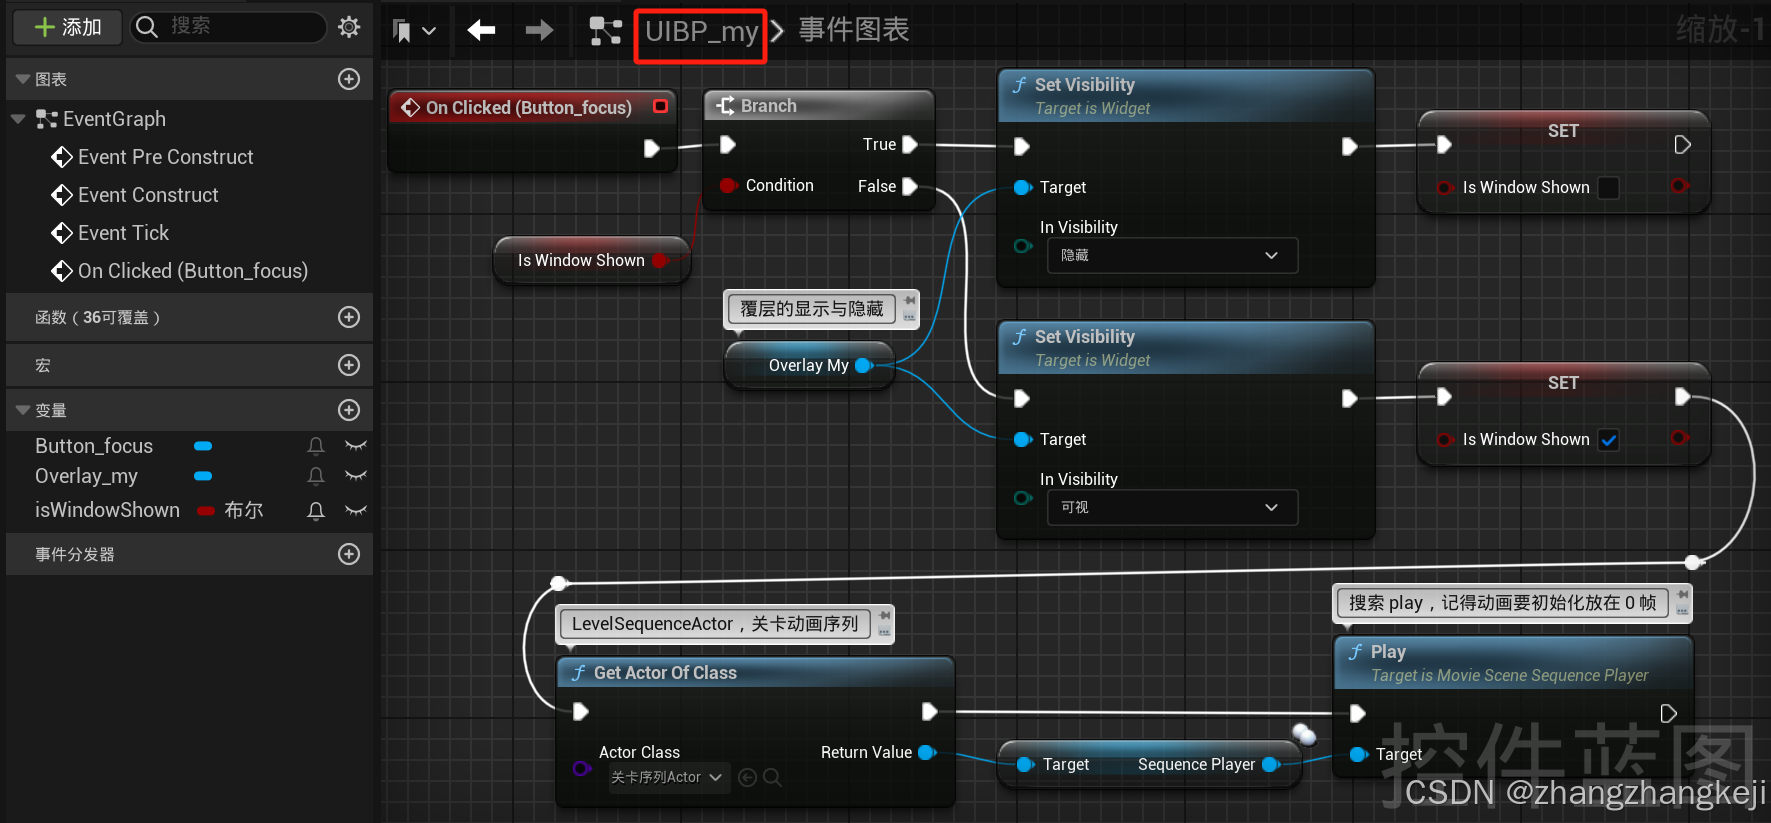The width and height of the screenshot is (1771, 823).
Task: Click the 覆层的显示与隐藏 comment text
Action: click(811, 309)
